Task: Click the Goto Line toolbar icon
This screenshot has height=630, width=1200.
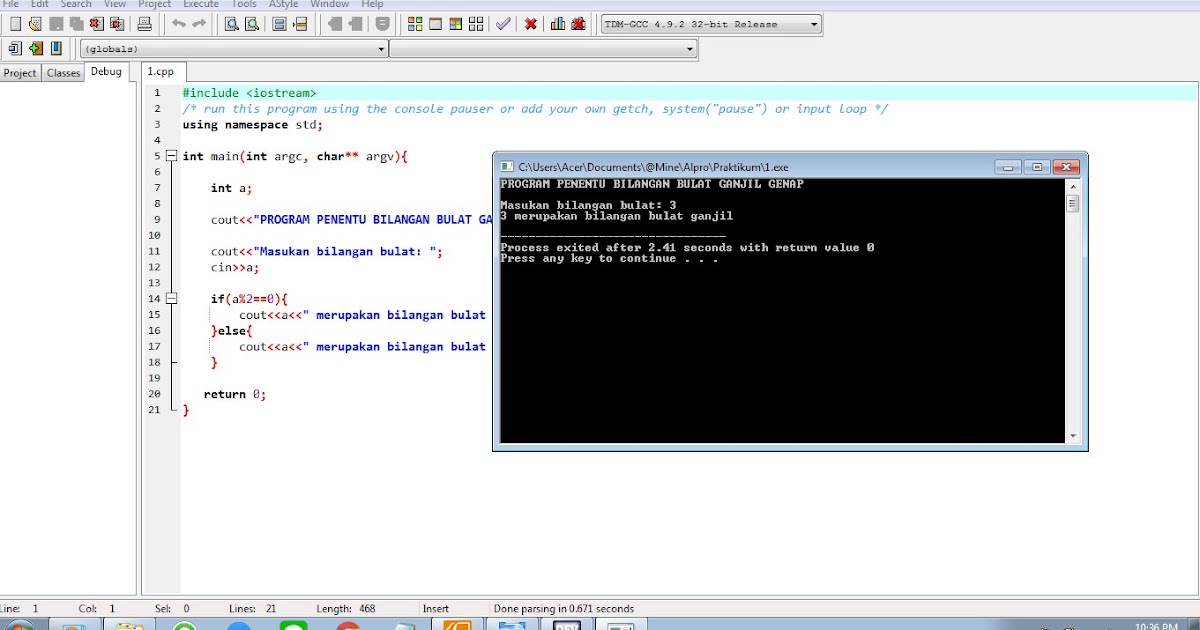Action: pyautogui.click(x=299, y=24)
